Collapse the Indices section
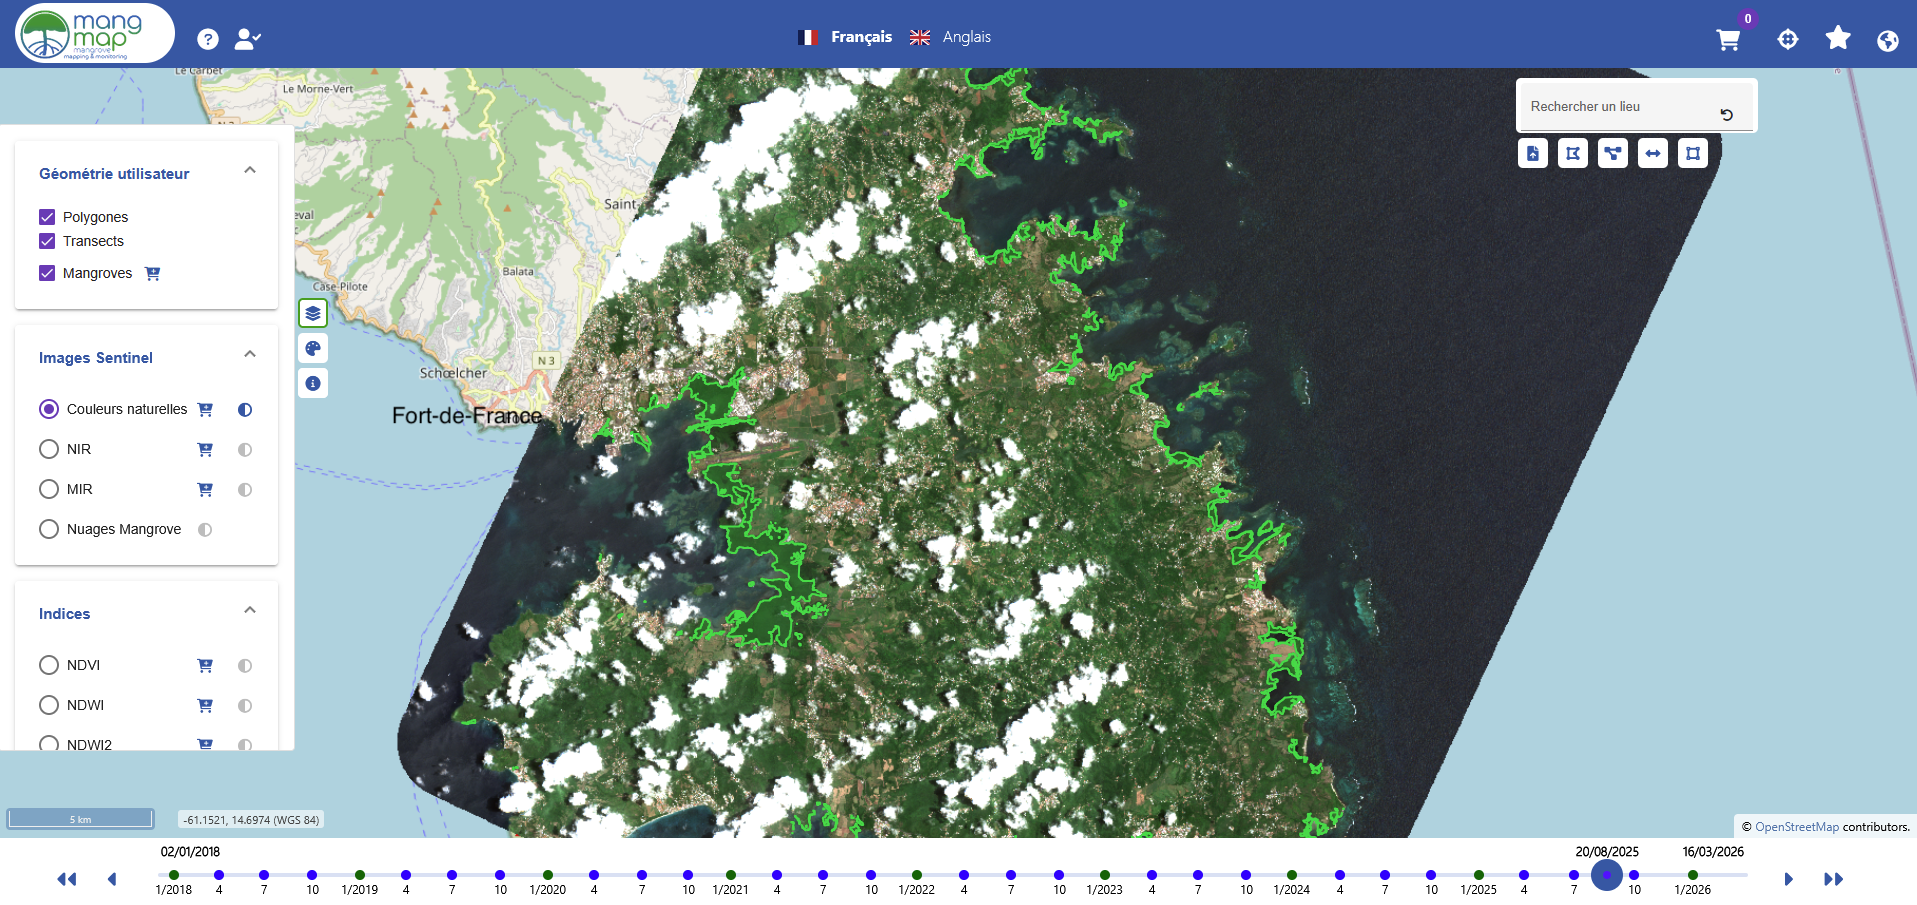This screenshot has width=1917, height=905. pos(250,610)
